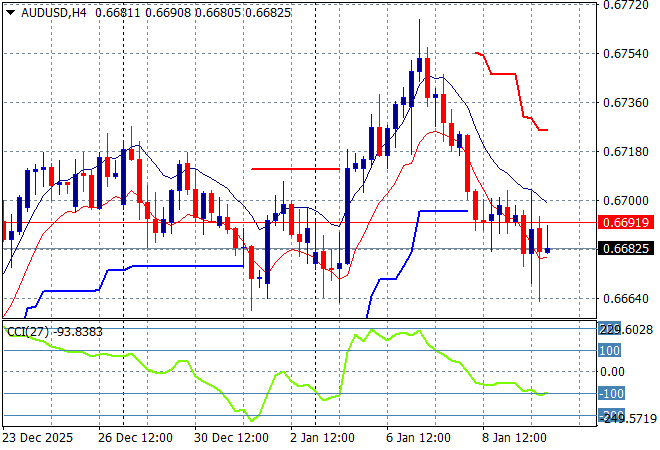Click the 0.67720 price axis label
Viewport: 660px width, 450px height.
coord(630,5)
